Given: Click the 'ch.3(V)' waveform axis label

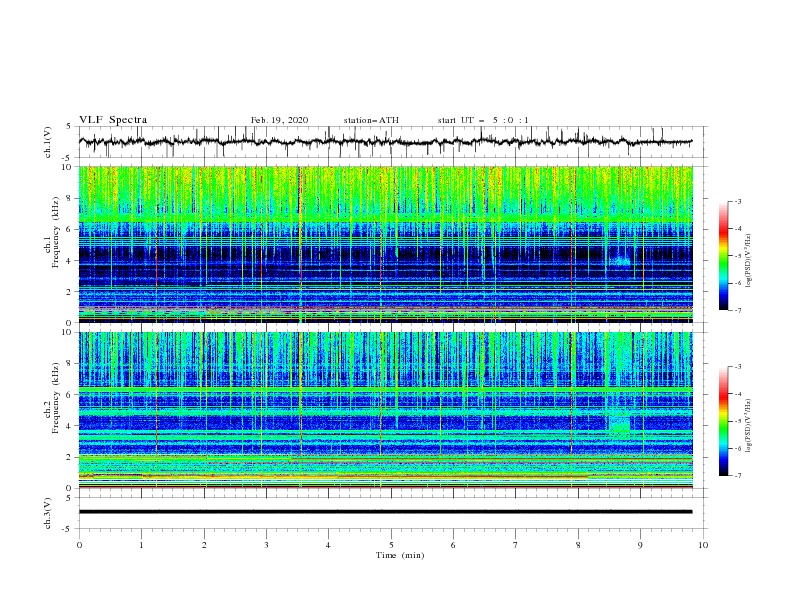Looking at the screenshot, I should pos(48,513).
